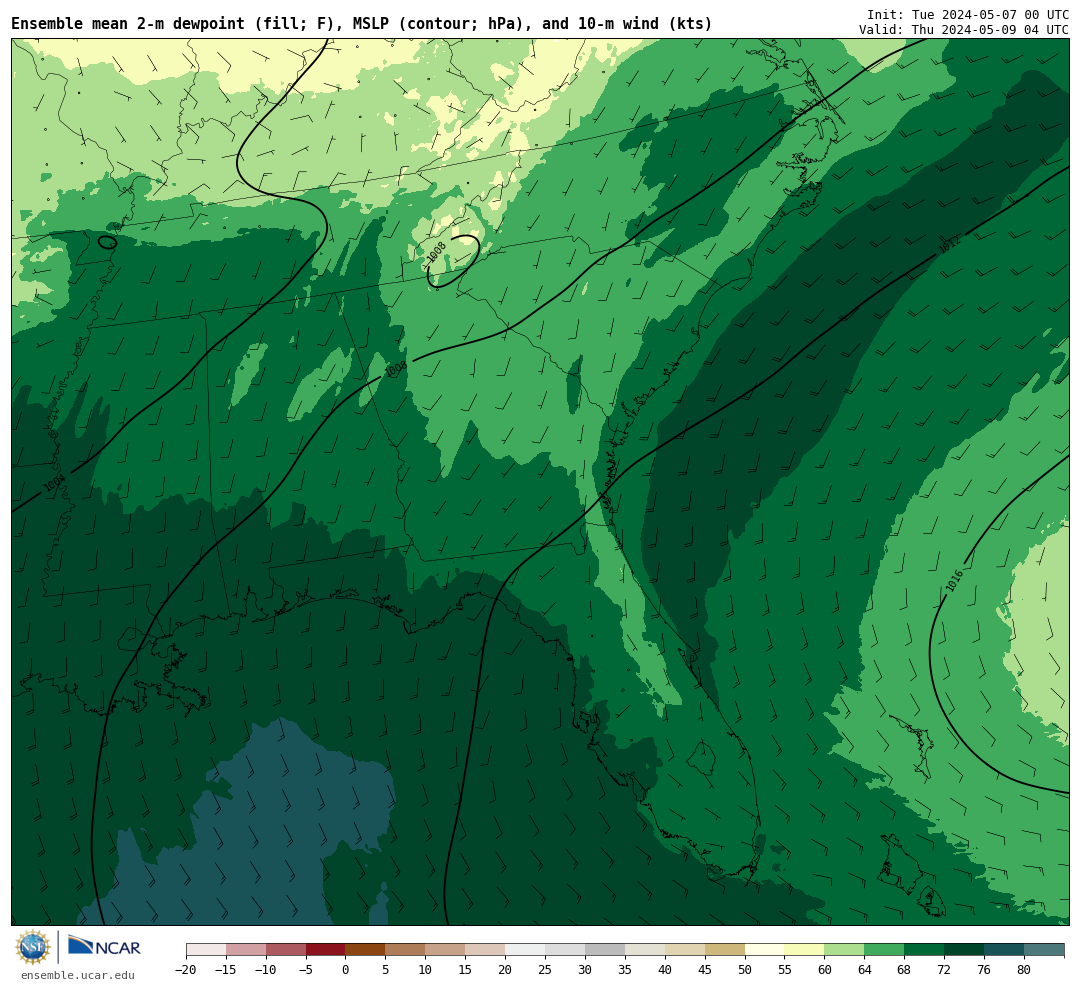Image resolution: width=1080 pixels, height=988 pixels.
Task: Click the -15 colorbar tick label
Action: 226,970
